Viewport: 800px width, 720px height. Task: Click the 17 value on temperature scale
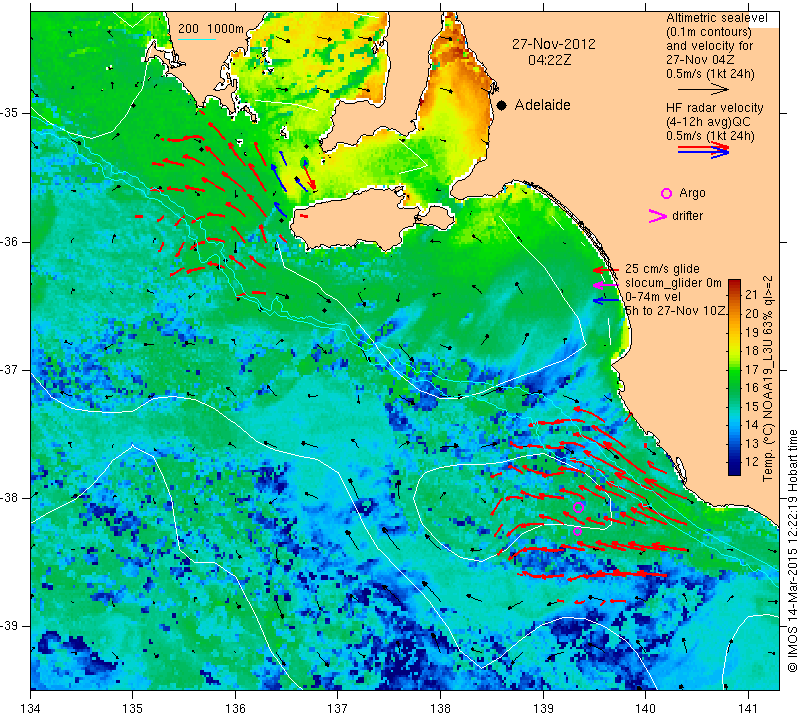(752, 369)
